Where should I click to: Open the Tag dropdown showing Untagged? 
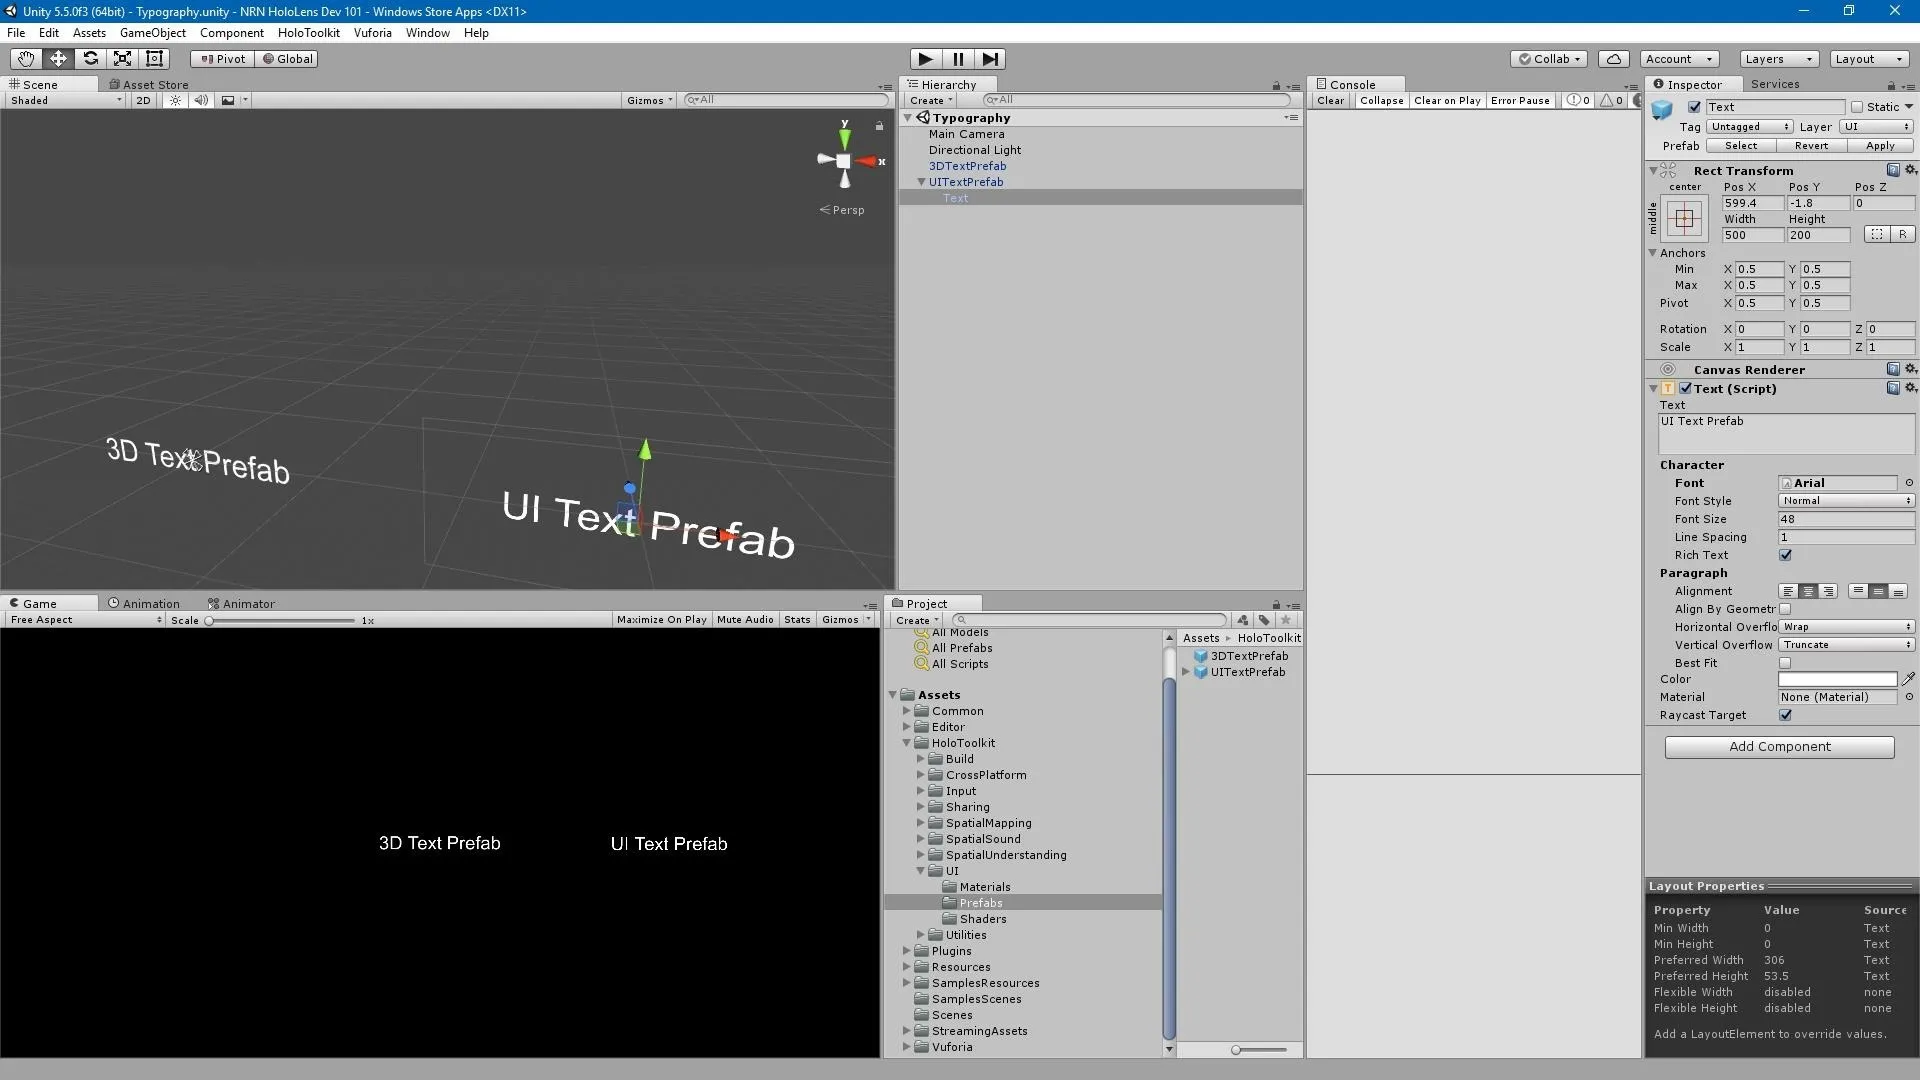pyautogui.click(x=1749, y=127)
